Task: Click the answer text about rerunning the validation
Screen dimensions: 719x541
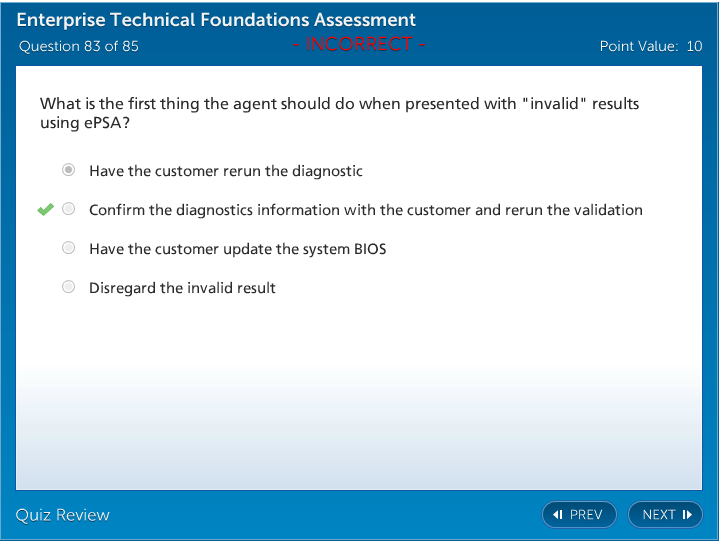Action: [365, 210]
